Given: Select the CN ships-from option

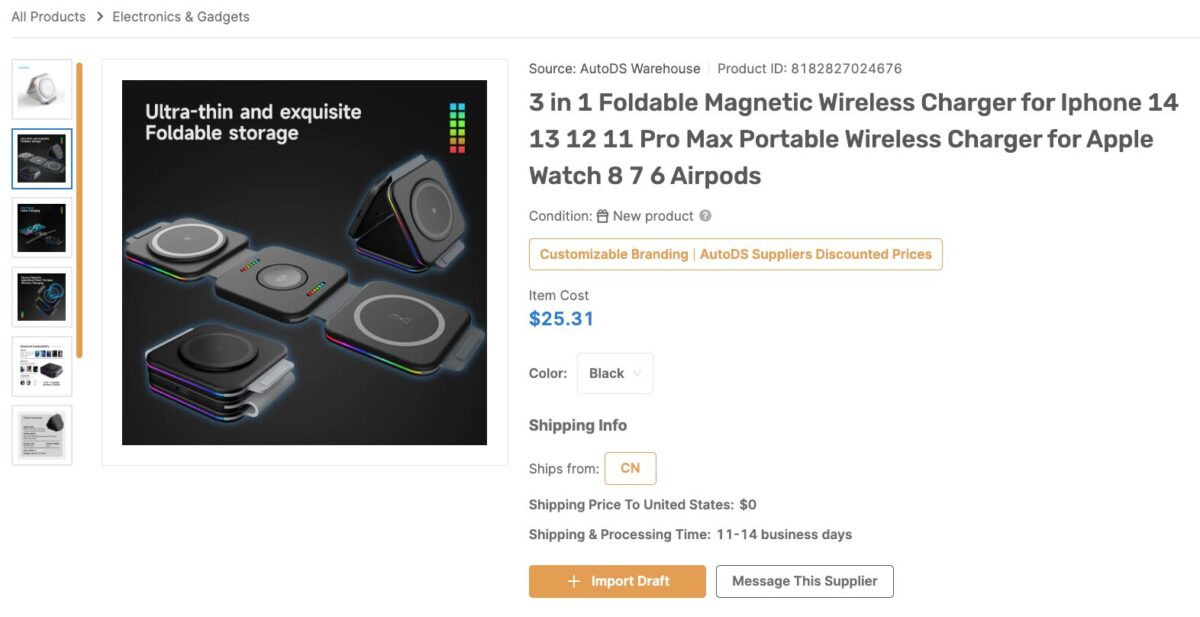Looking at the screenshot, I should (630, 468).
